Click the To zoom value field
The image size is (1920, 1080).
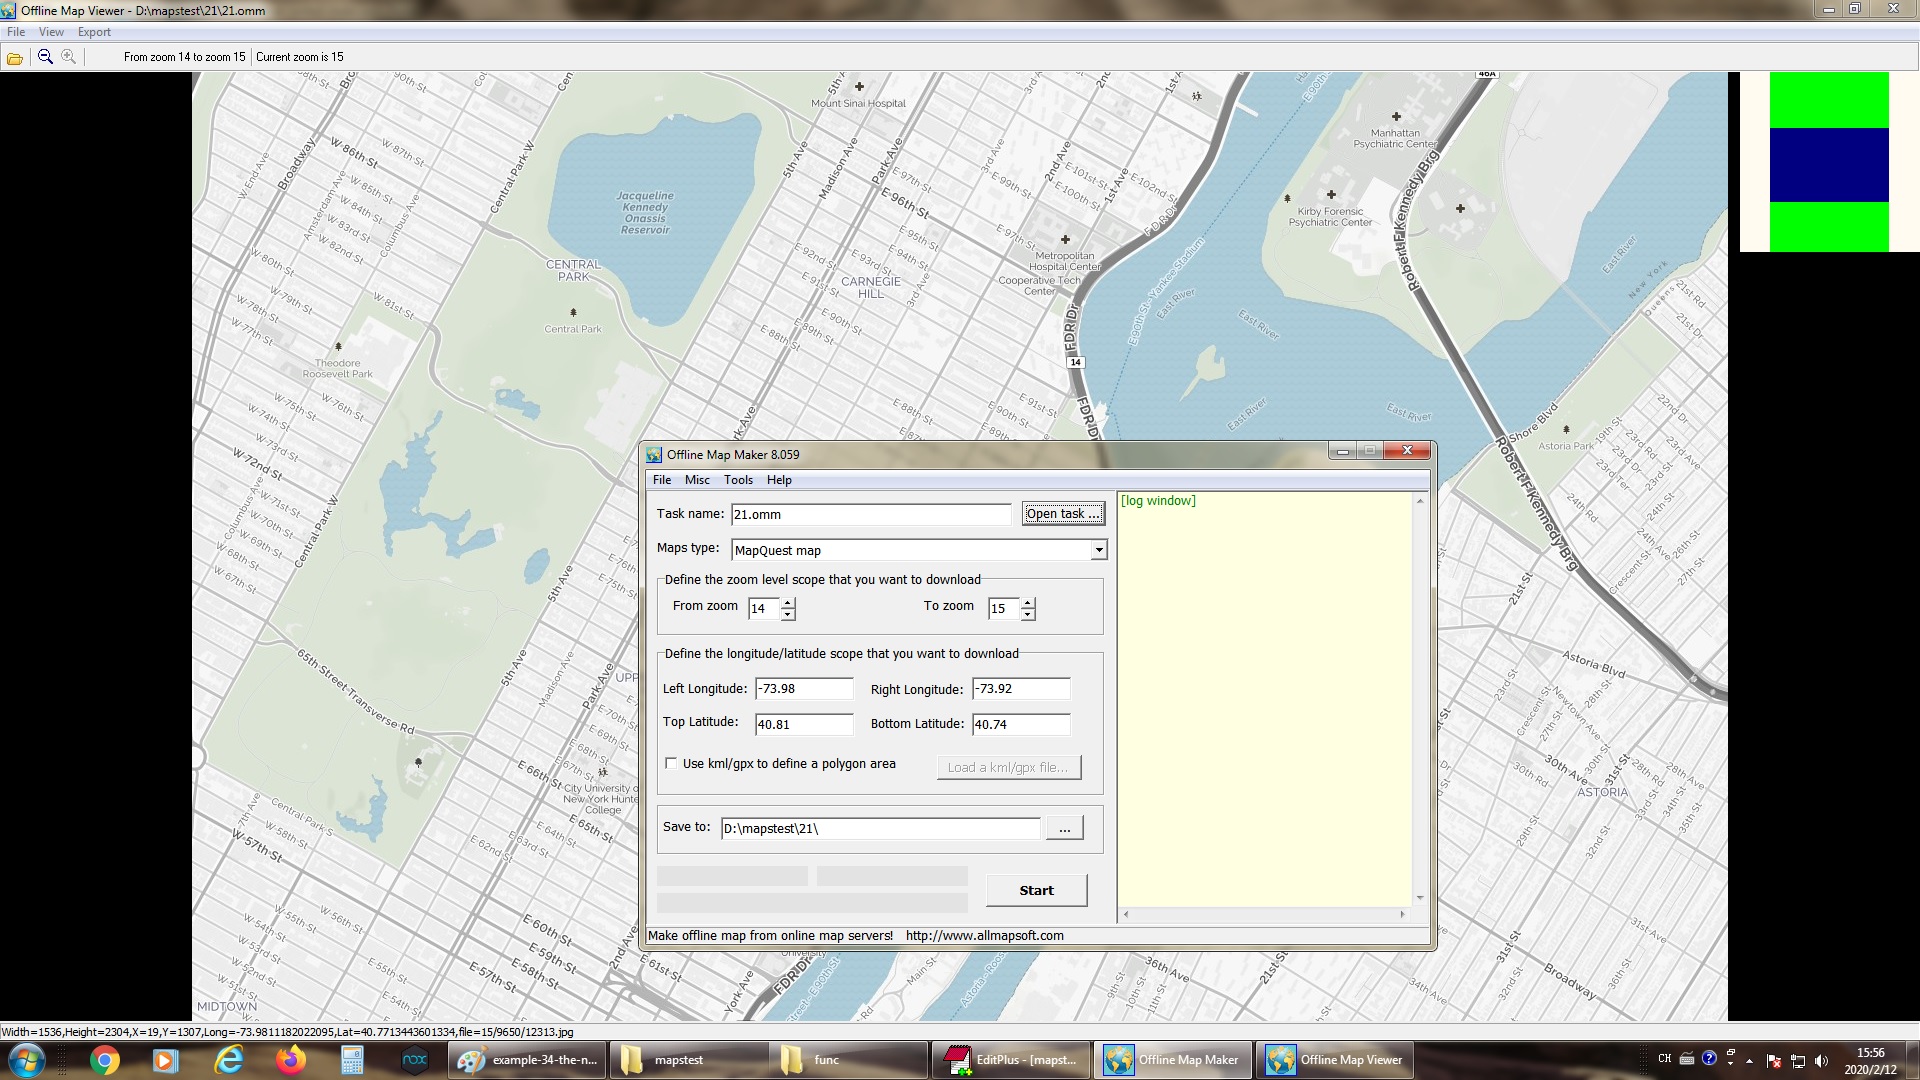click(1004, 608)
